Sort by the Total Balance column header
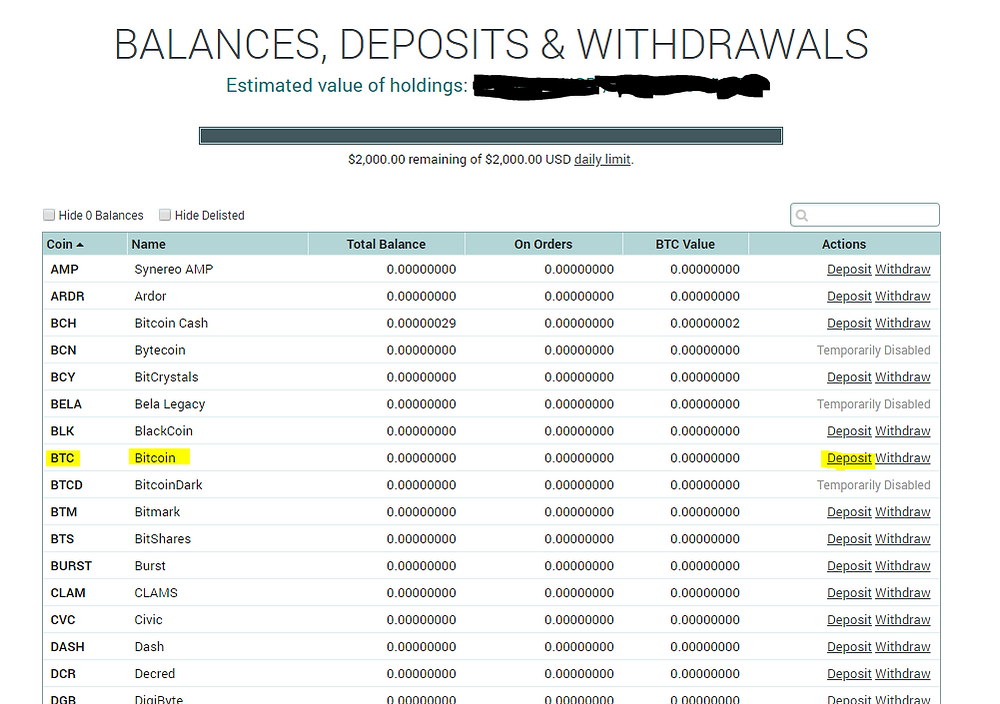The image size is (1000, 704). pos(386,244)
